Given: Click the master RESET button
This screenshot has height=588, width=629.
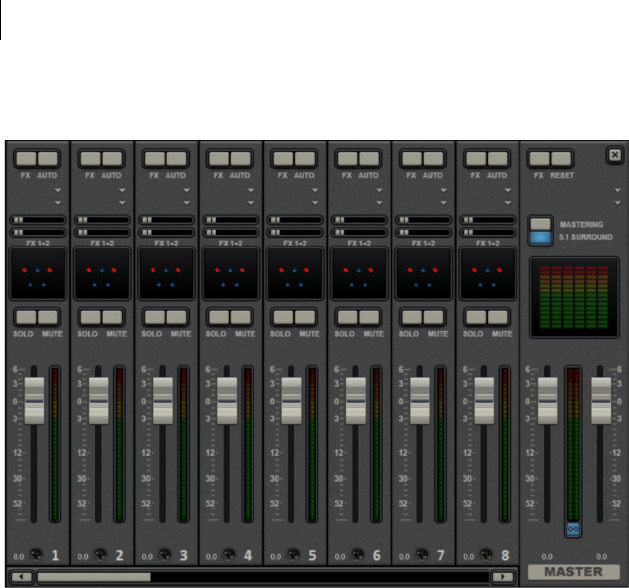Looking at the screenshot, I should (x=561, y=158).
